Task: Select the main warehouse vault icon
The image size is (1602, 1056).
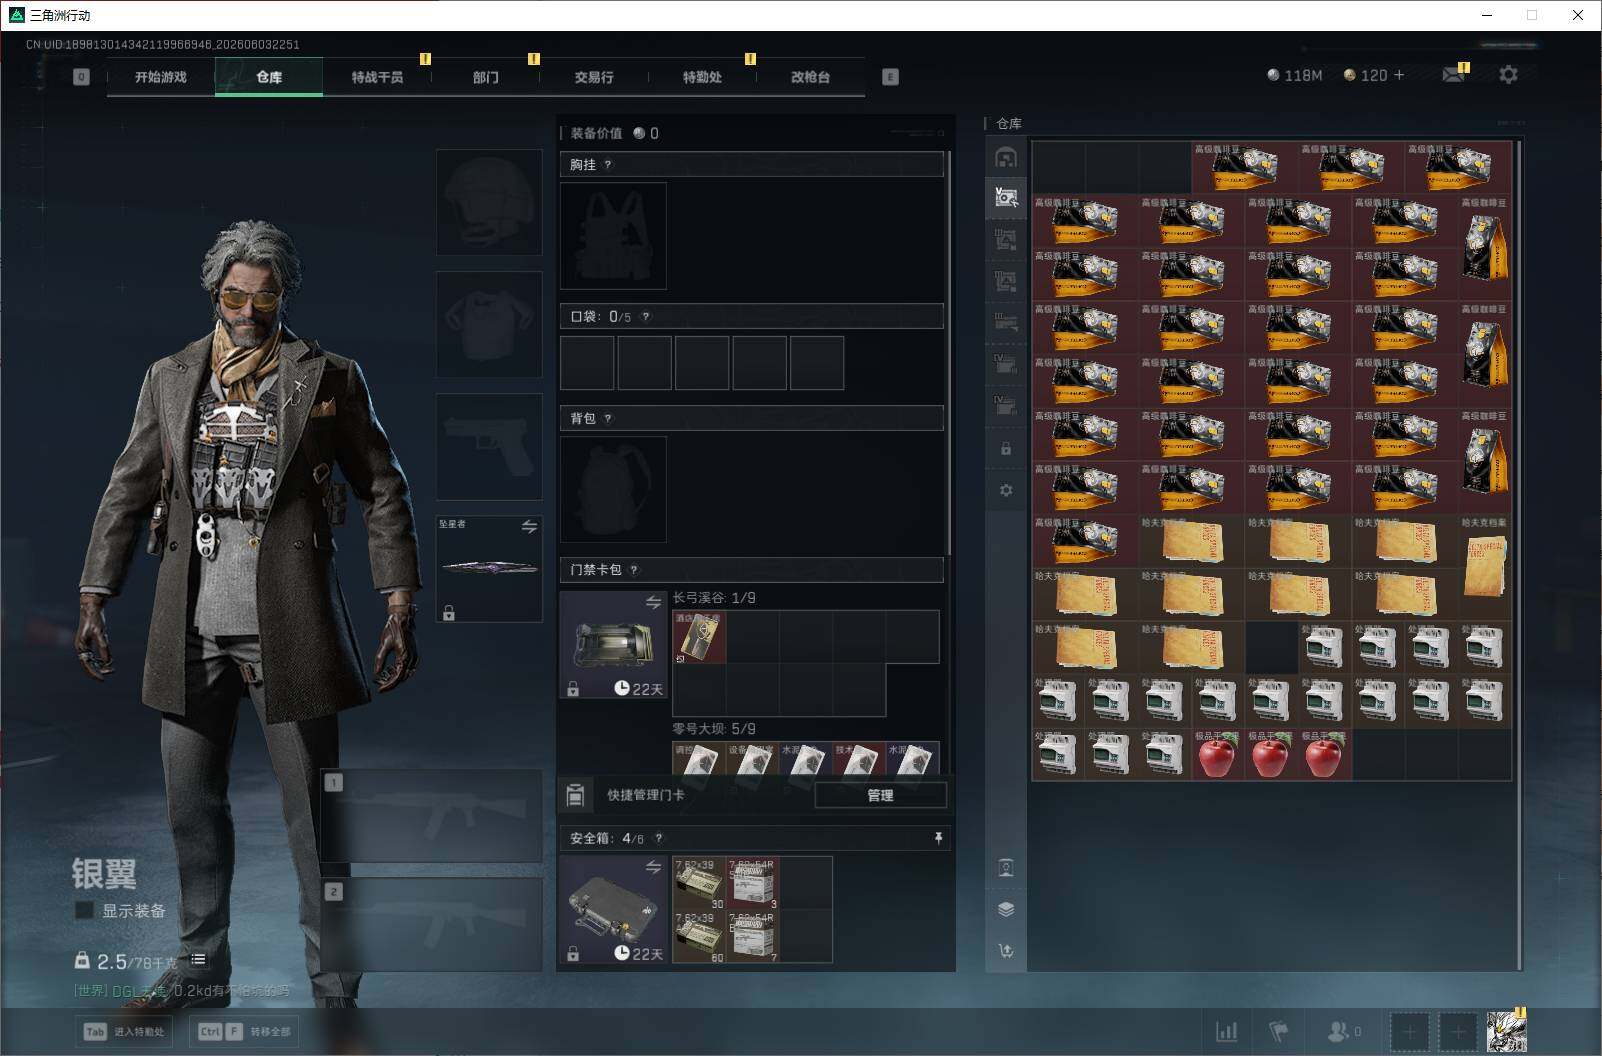Action: 1006,158
